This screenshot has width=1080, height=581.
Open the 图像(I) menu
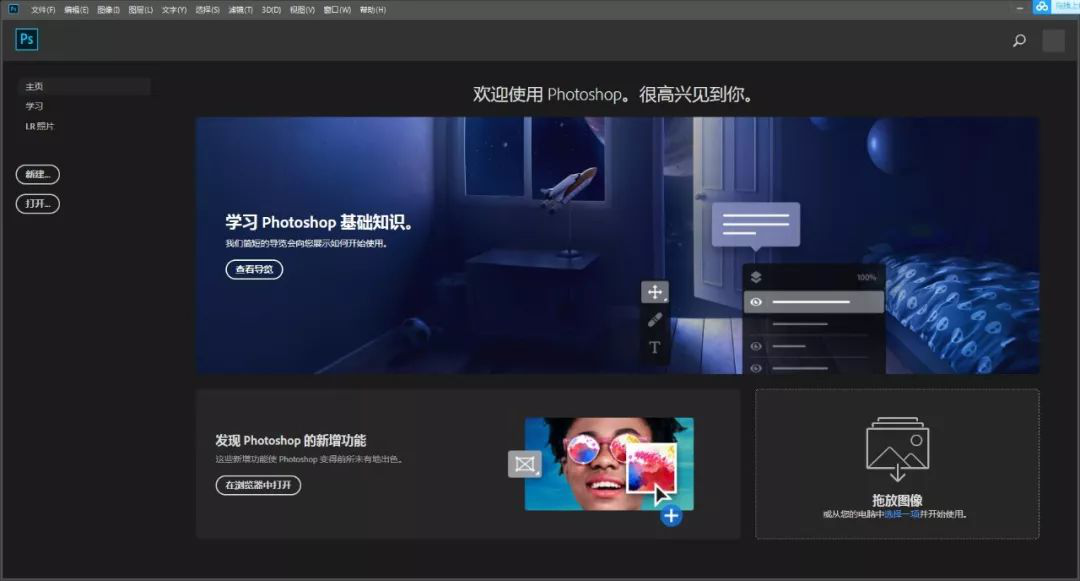108,10
